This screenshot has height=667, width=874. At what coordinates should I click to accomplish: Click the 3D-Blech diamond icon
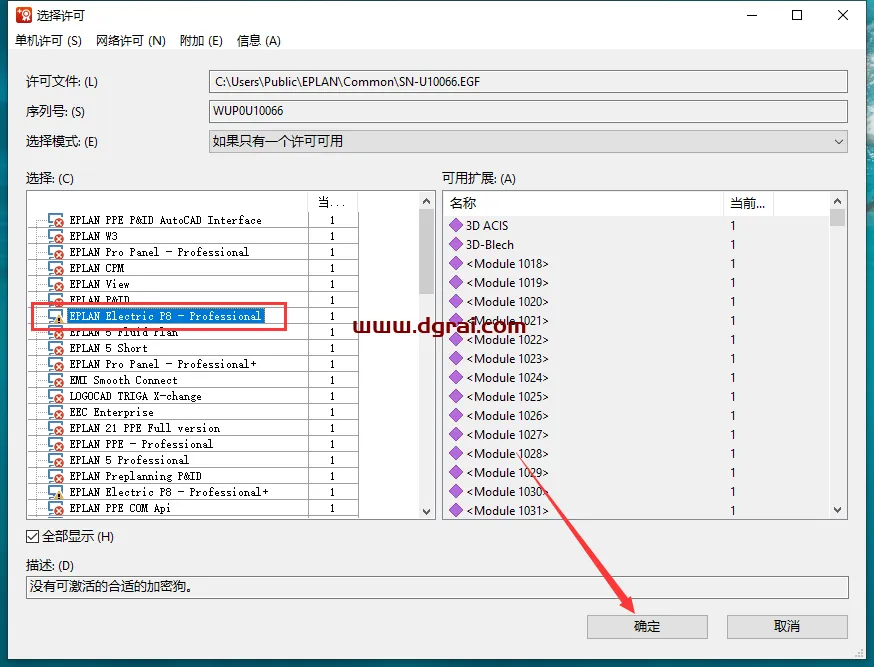[456, 244]
